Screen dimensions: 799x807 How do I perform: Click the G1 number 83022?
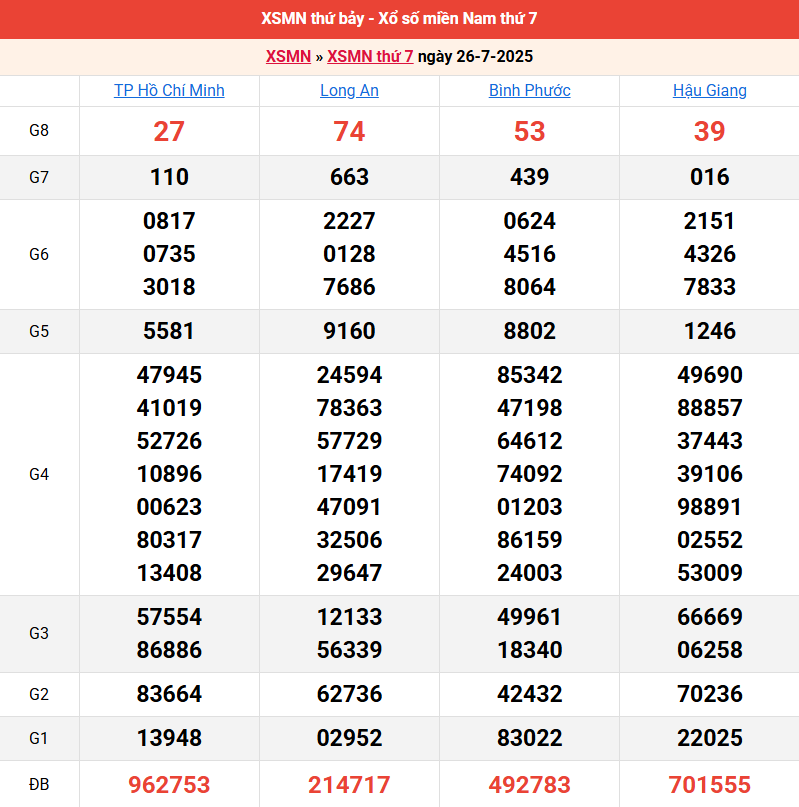click(530, 738)
